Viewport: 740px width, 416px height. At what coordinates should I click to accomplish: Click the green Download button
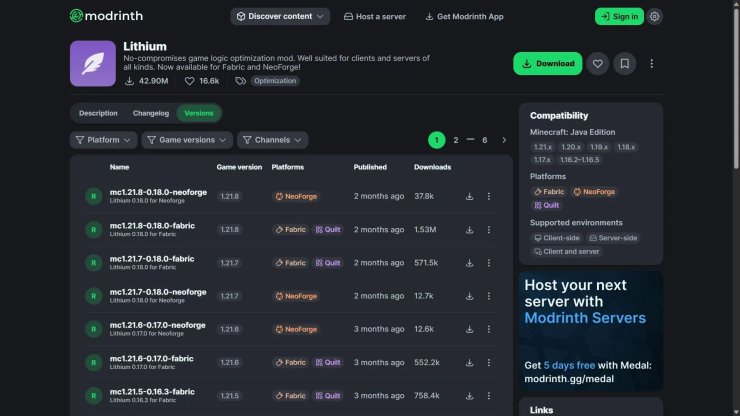pyautogui.click(x=547, y=63)
